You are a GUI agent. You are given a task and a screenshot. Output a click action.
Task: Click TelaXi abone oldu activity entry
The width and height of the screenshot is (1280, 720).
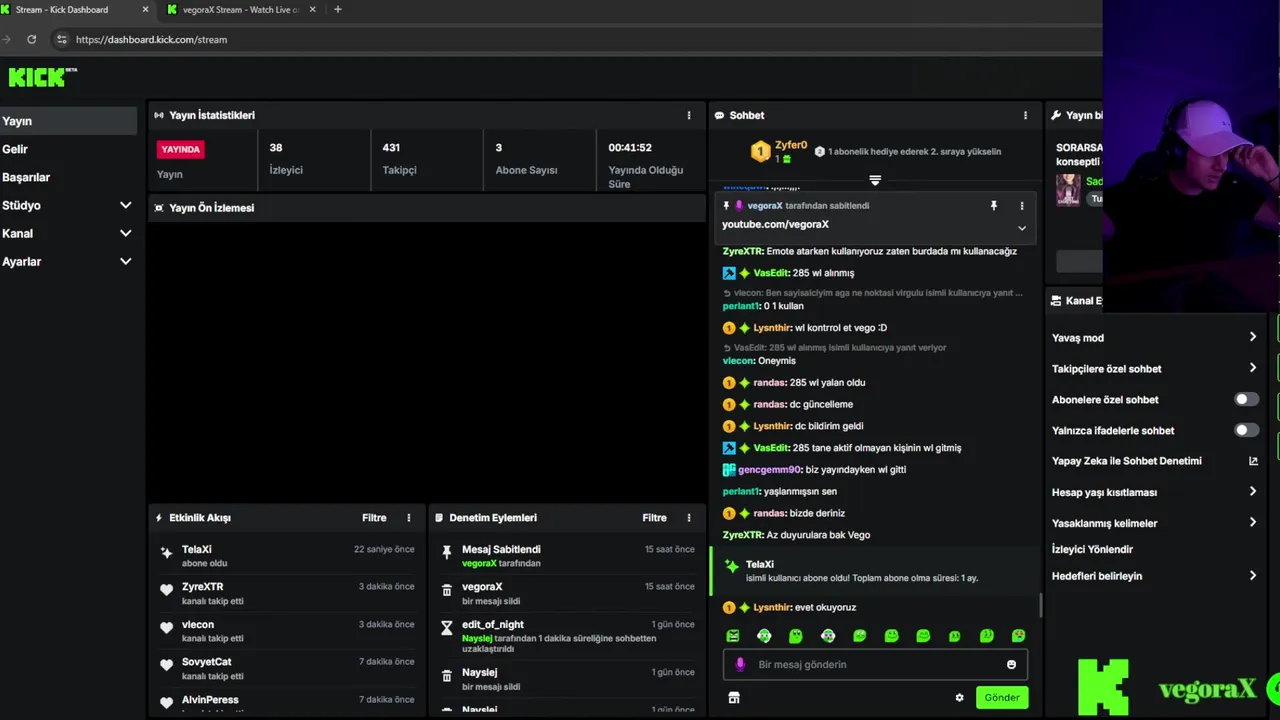click(287, 556)
